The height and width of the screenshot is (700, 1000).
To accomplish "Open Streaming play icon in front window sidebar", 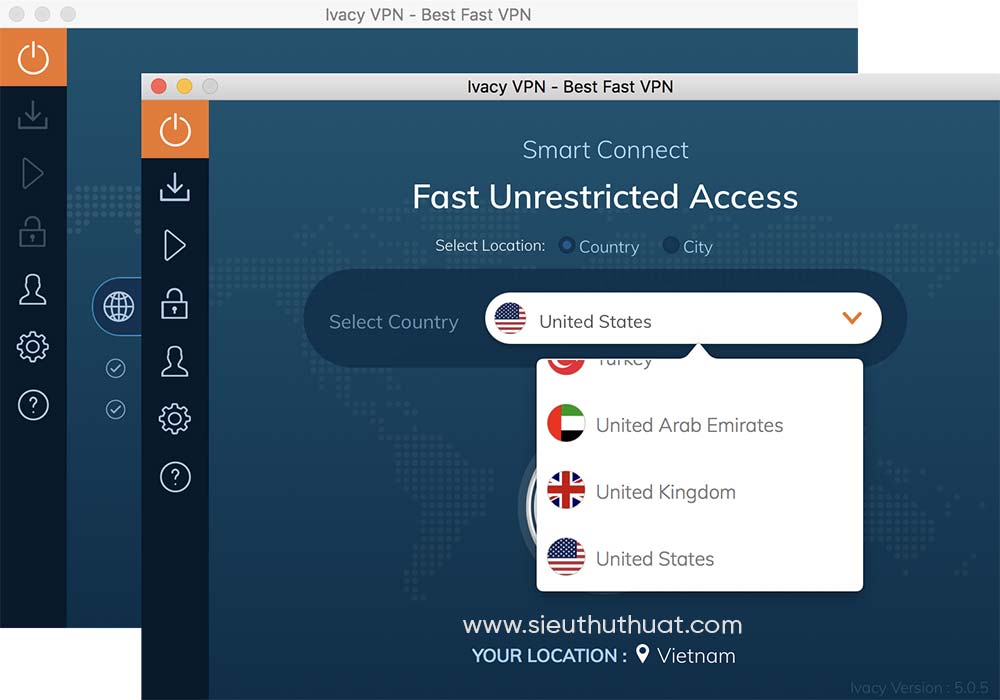I will [175, 245].
